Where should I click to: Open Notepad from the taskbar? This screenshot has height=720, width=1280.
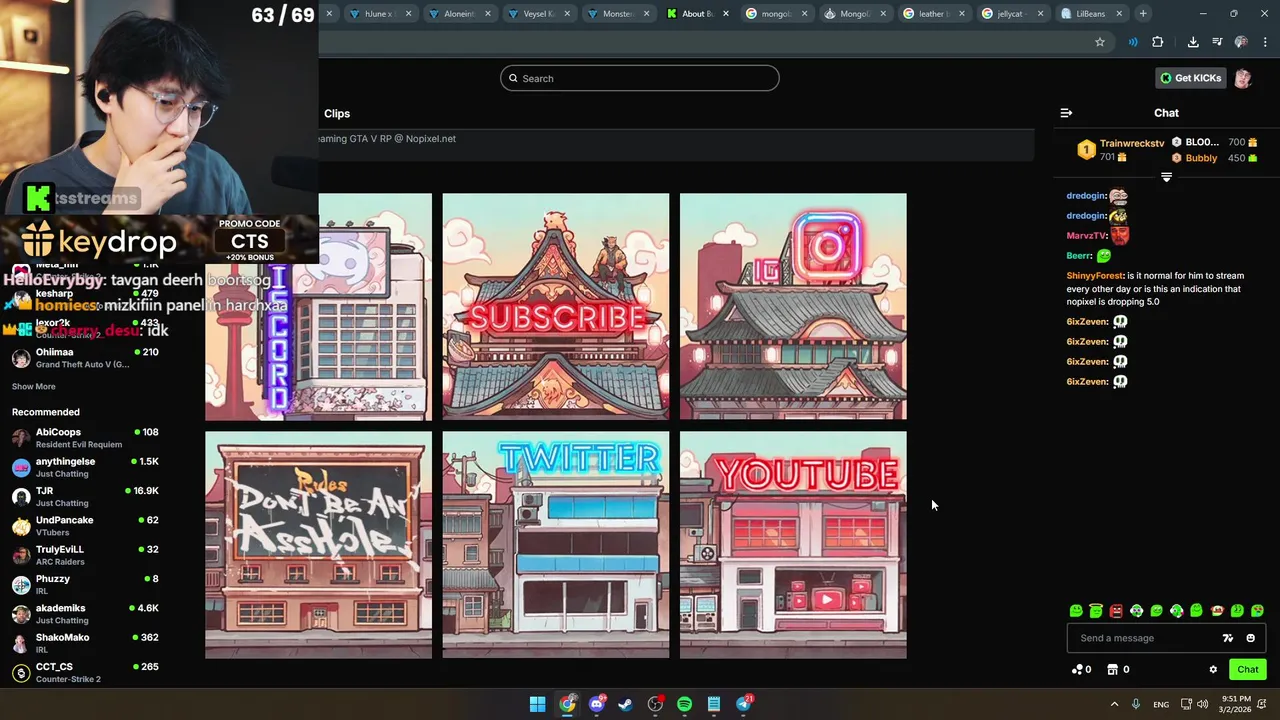pos(714,704)
